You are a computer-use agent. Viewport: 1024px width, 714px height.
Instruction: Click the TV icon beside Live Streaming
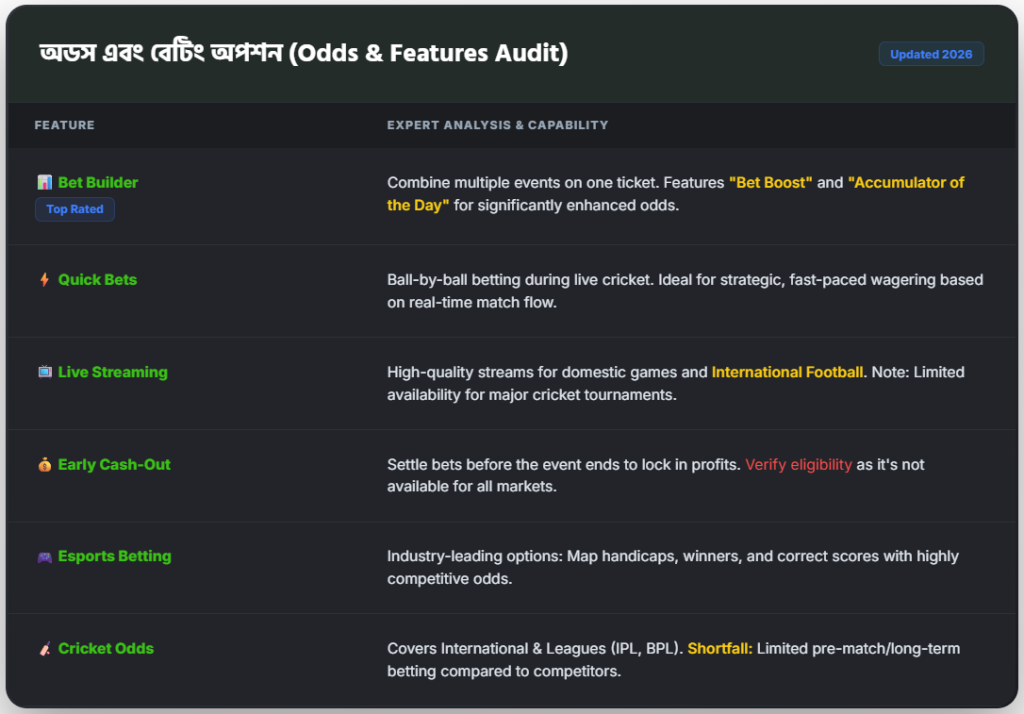pyautogui.click(x=44, y=372)
